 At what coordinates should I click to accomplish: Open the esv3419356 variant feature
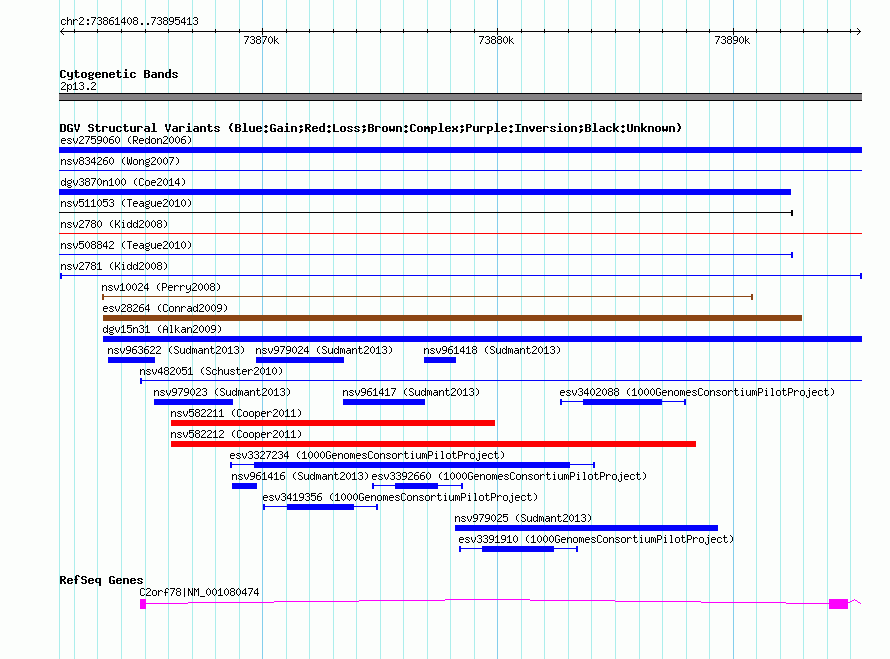coord(320,507)
